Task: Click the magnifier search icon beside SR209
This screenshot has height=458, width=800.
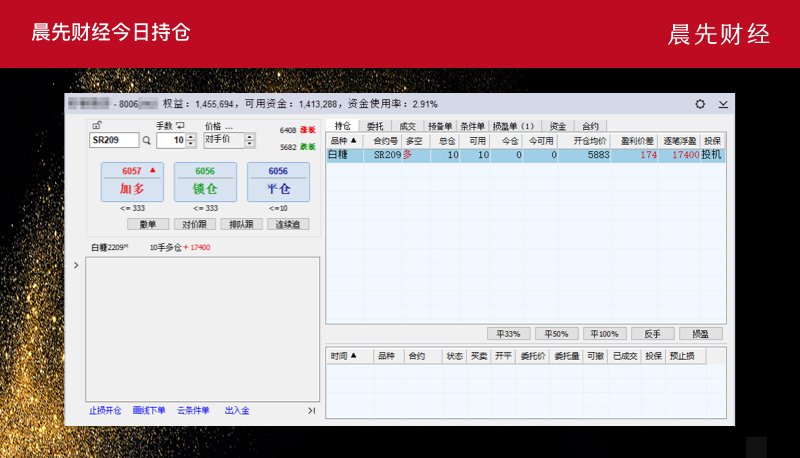Action: [146, 141]
